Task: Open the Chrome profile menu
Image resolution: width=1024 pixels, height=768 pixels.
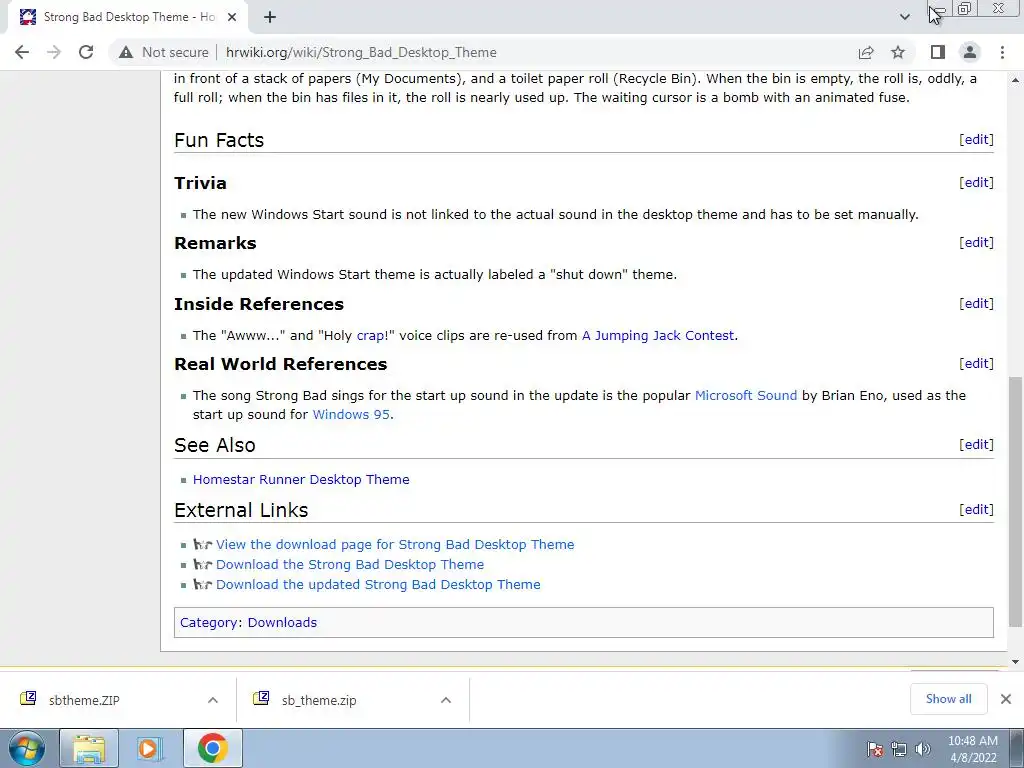Action: 970,52
